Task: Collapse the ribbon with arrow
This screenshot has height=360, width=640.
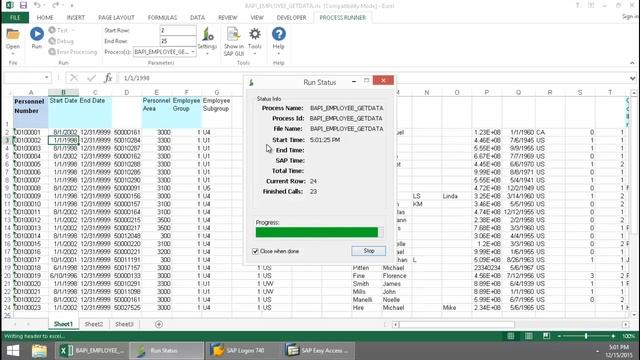Action: point(632,63)
